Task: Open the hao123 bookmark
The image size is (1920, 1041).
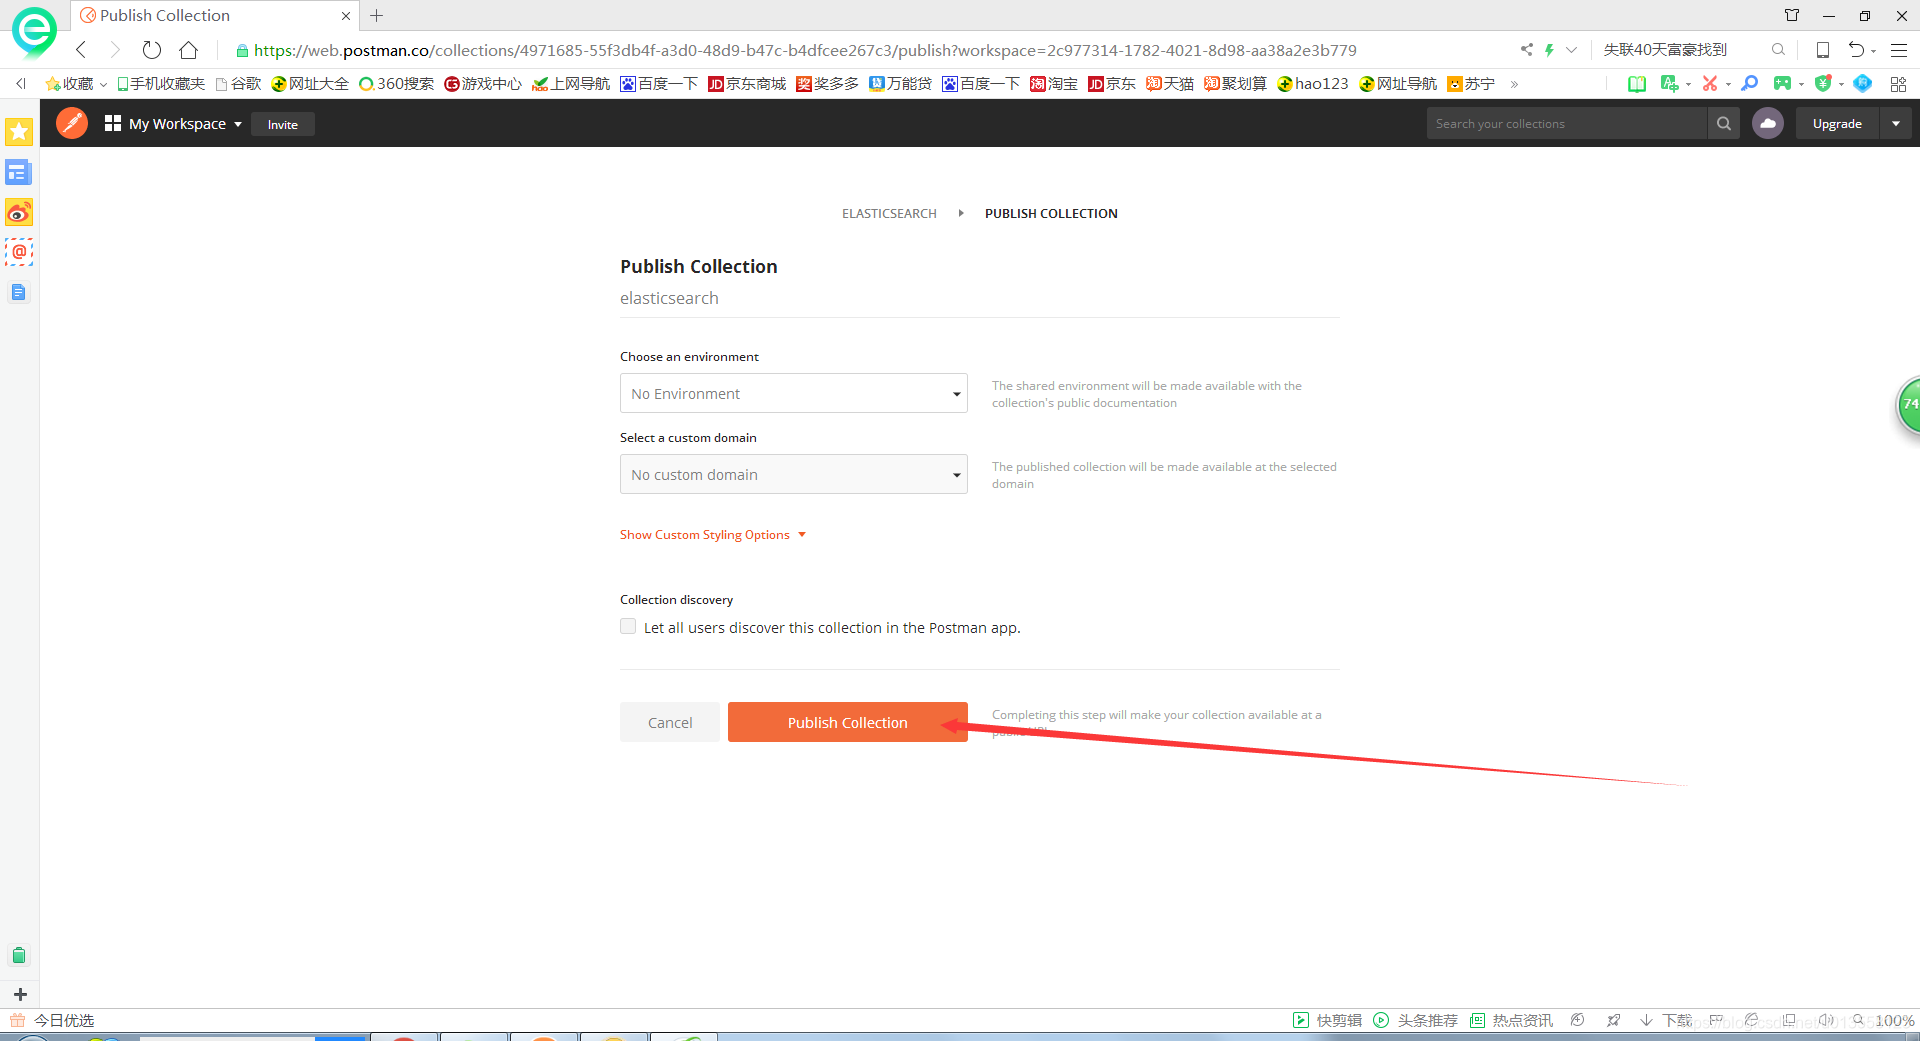Action: click(x=1313, y=84)
